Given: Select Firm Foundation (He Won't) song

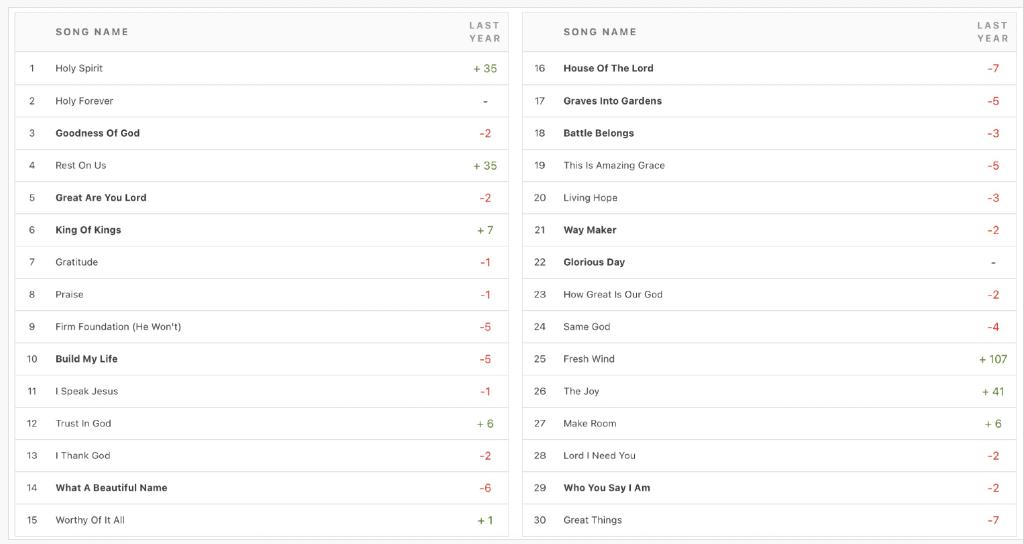Looking at the screenshot, I should [118, 327].
